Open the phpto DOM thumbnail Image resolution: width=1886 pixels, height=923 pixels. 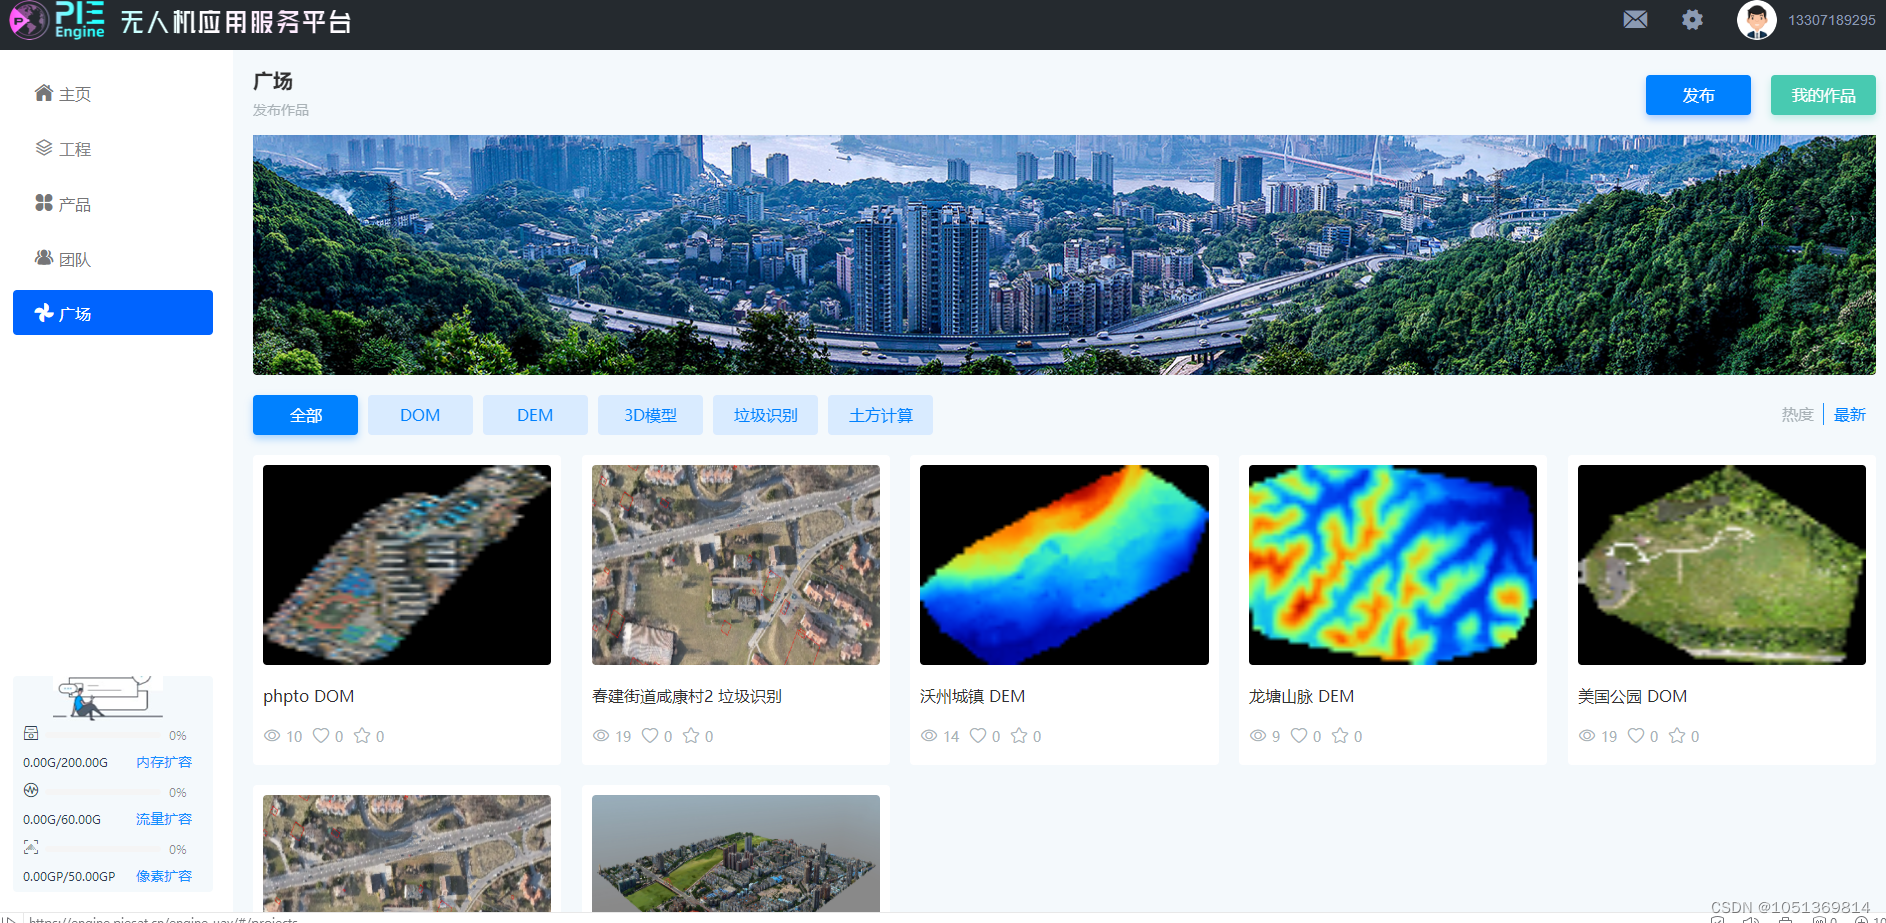[407, 565]
